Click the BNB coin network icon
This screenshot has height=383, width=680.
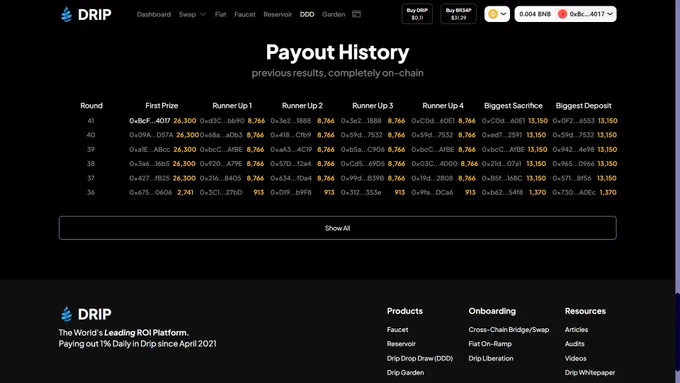point(493,14)
